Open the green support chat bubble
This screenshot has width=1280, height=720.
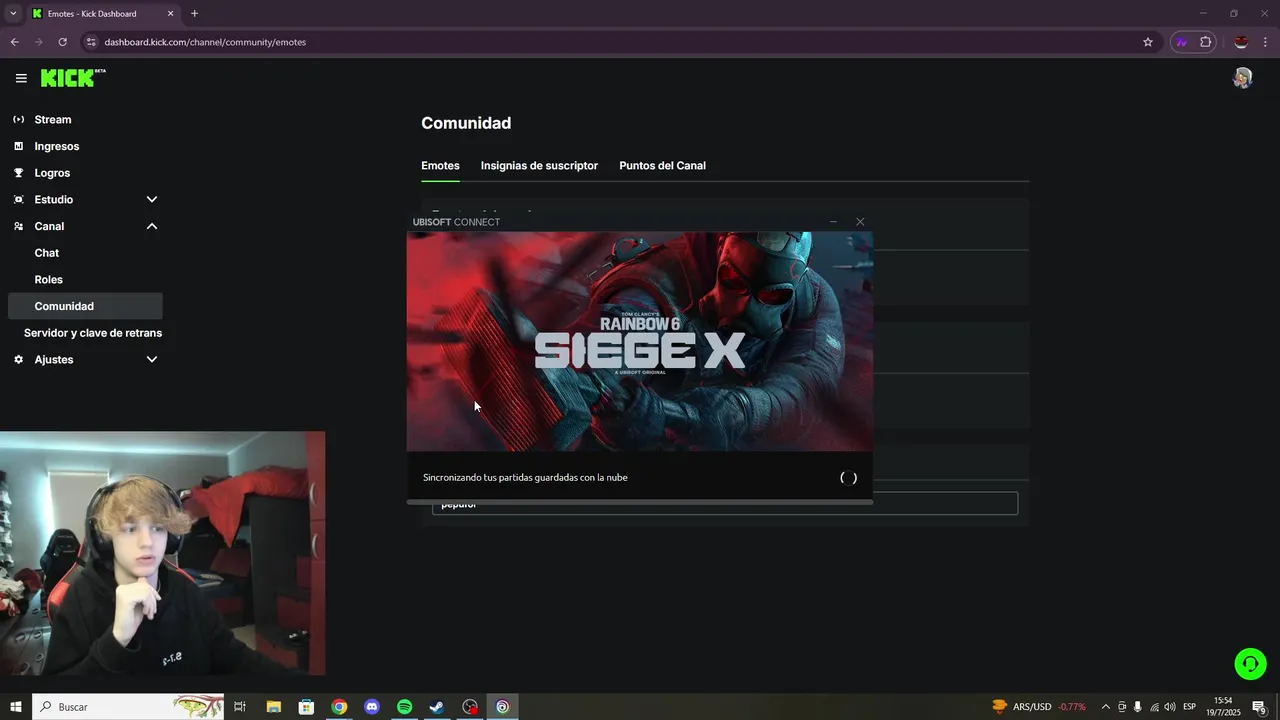[1250, 664]
